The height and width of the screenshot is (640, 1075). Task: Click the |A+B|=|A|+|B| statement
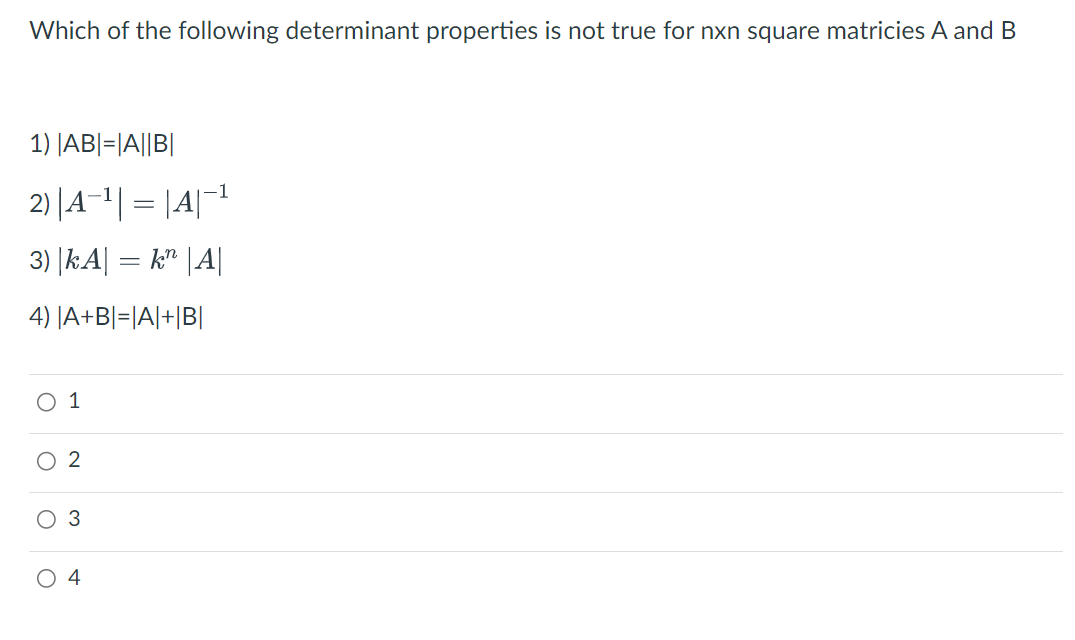click(x=116, y=316)
